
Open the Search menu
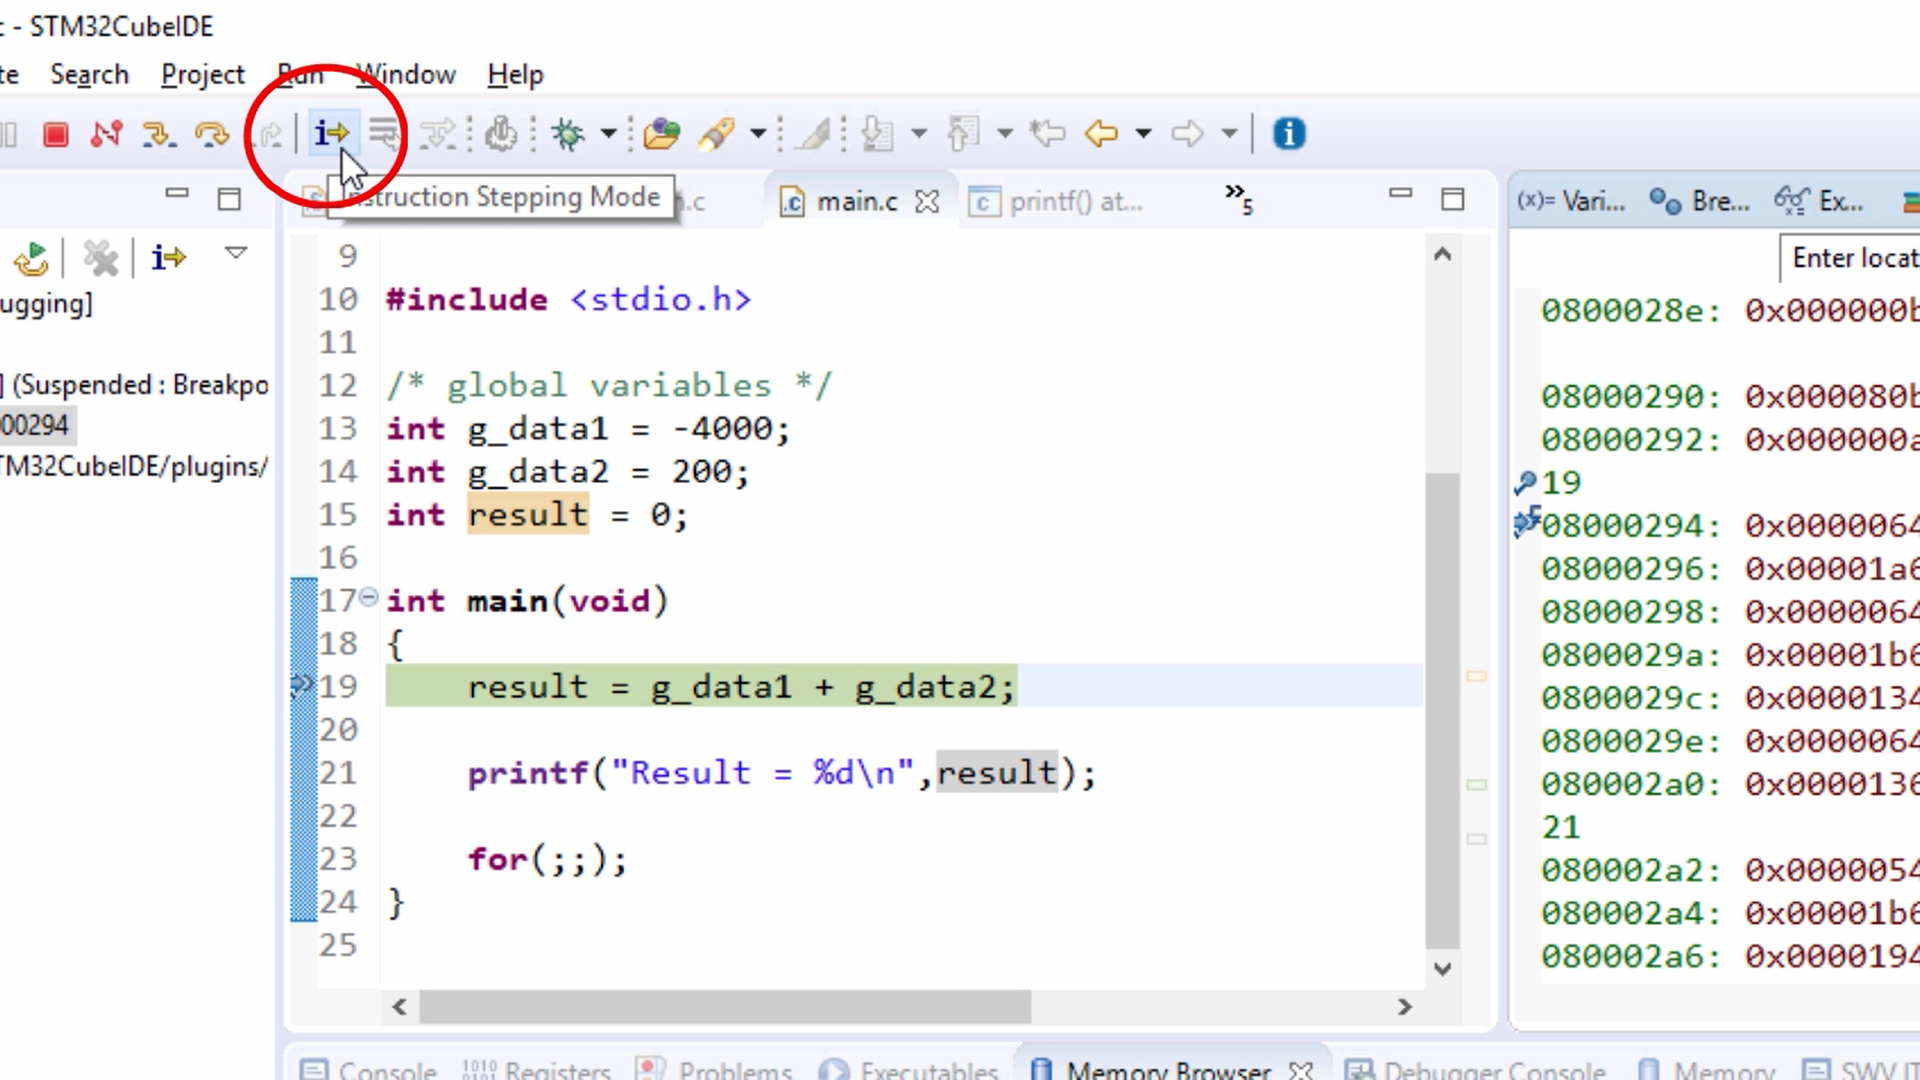pos(89,75)
